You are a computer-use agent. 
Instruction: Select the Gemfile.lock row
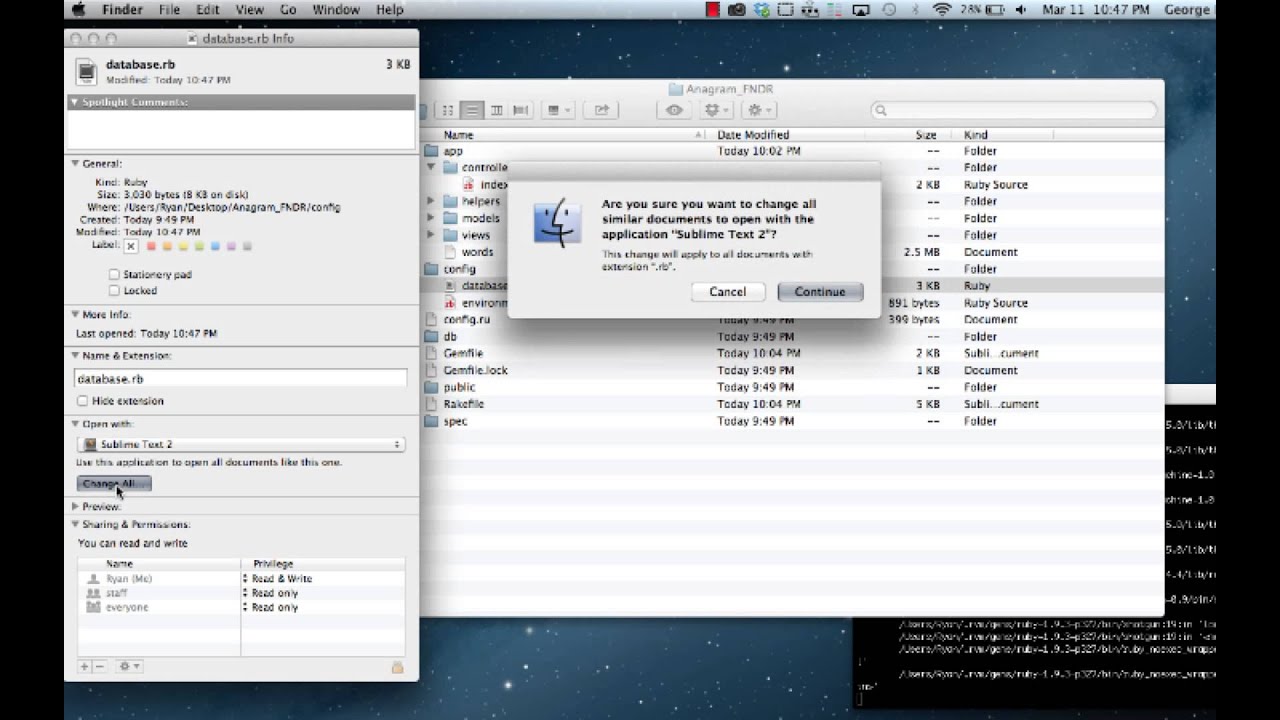point(792,370)
